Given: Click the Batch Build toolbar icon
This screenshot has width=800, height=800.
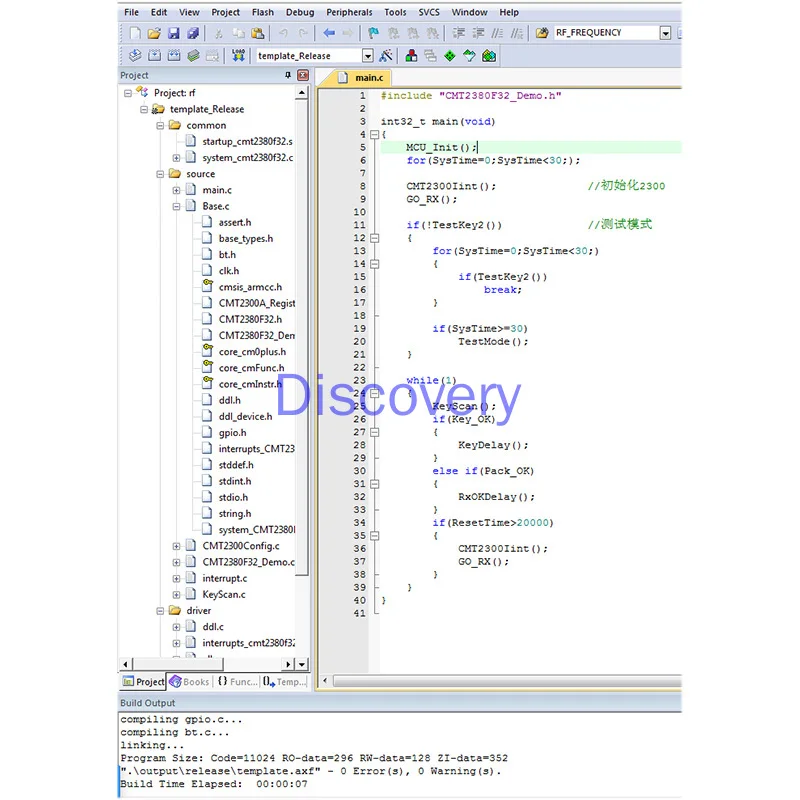Looking at the screenshot, I should click(x=193, y=56).
